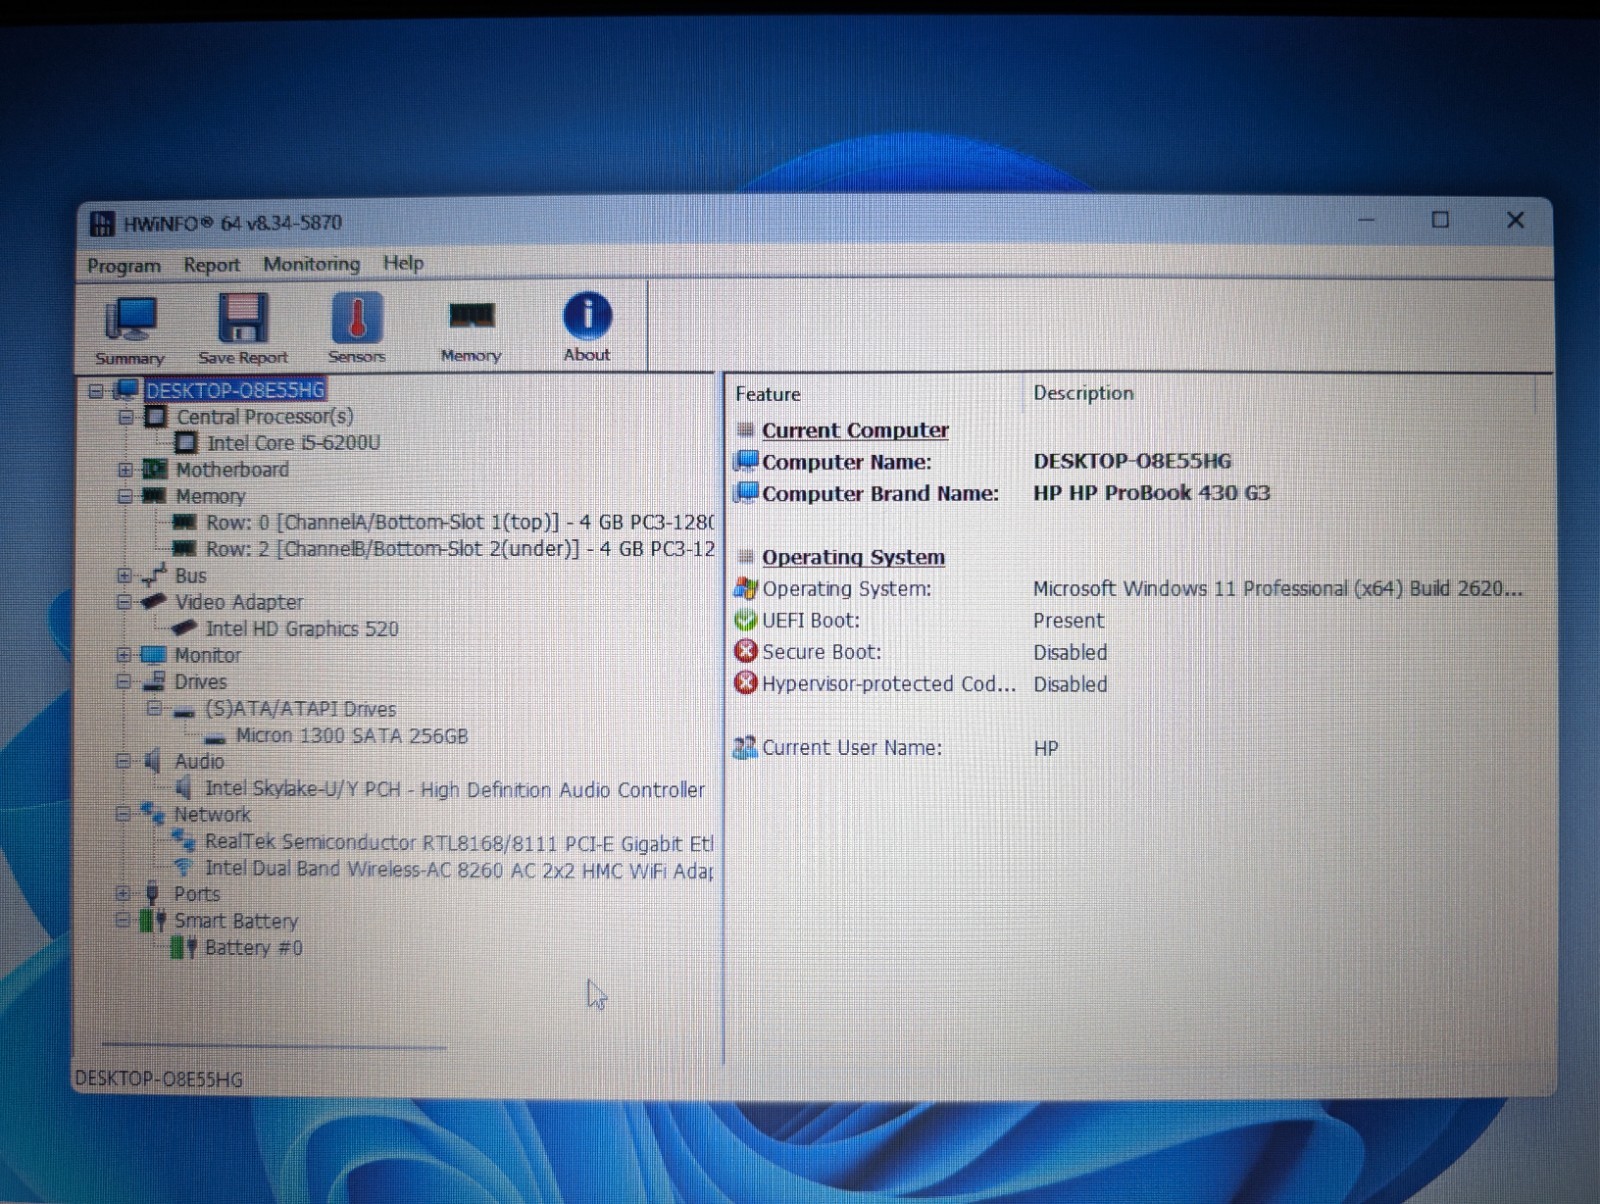1600x1204 pixels.
Task: Maximize the HWiNFO window
Action: click(1440, 220)
